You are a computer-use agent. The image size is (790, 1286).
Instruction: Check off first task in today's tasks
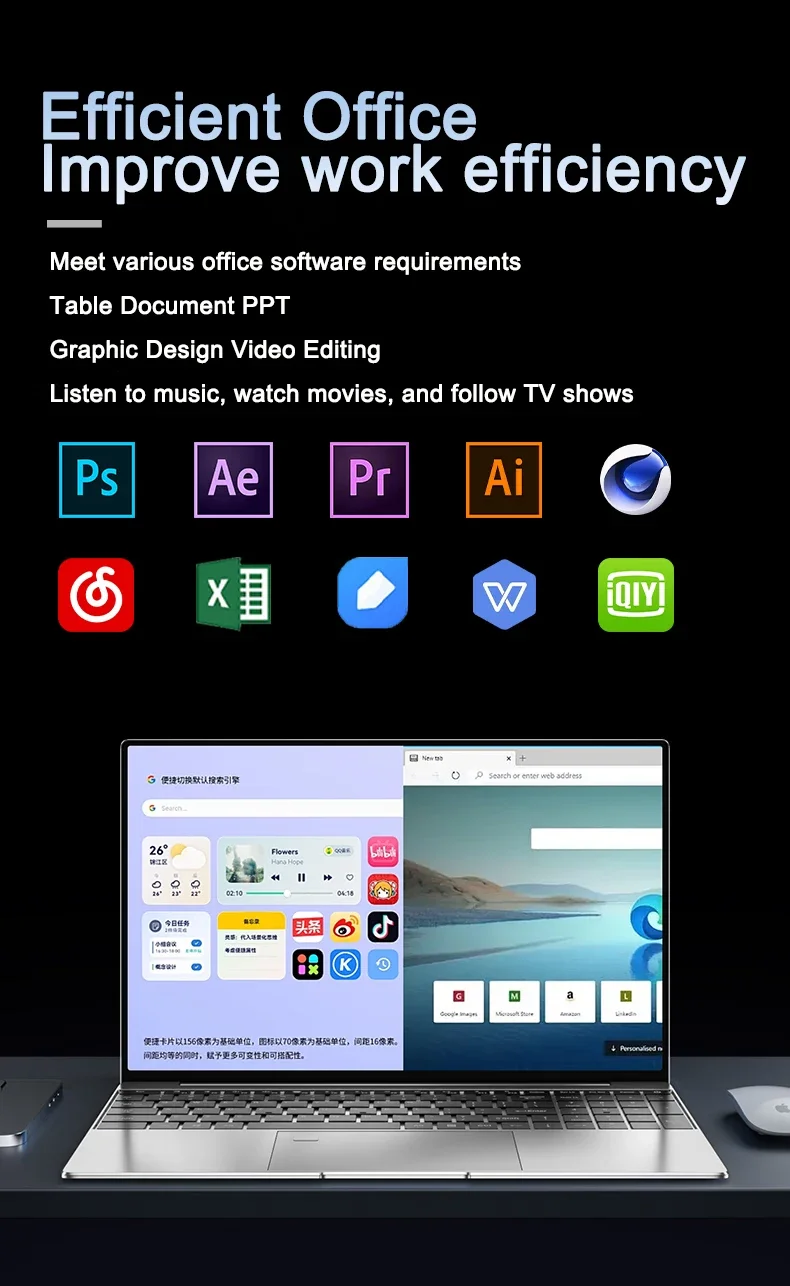click(x=196, y=943)
